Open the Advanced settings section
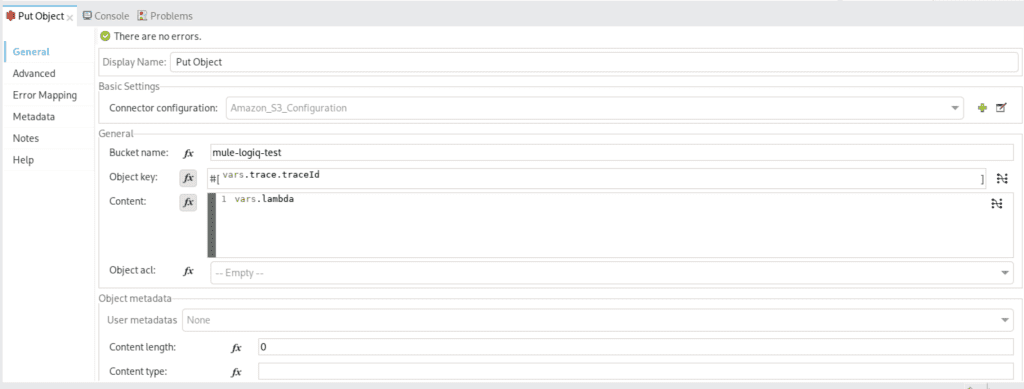The image size is (1024, 389). coord(34,73)
